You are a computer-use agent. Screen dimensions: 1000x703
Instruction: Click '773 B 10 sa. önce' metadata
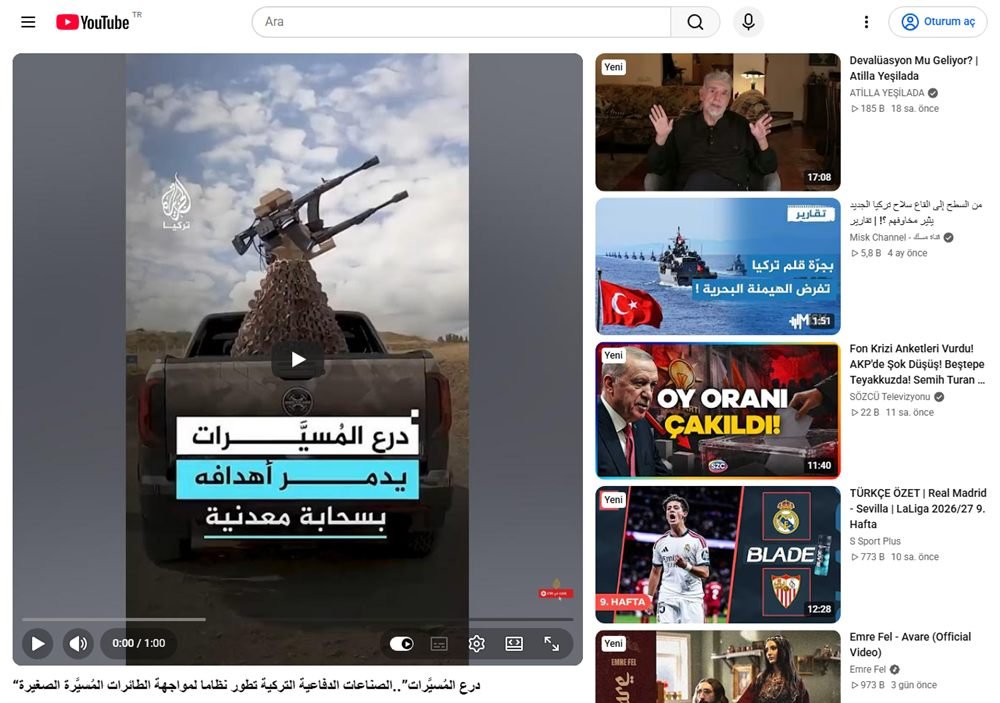895,557
